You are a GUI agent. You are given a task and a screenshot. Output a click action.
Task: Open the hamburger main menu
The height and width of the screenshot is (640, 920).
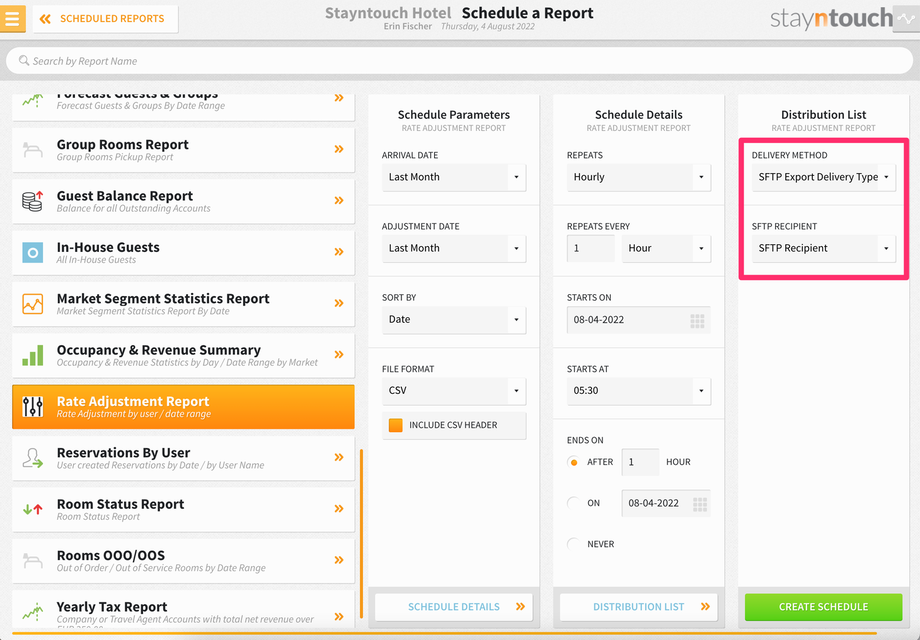[12, 18]
